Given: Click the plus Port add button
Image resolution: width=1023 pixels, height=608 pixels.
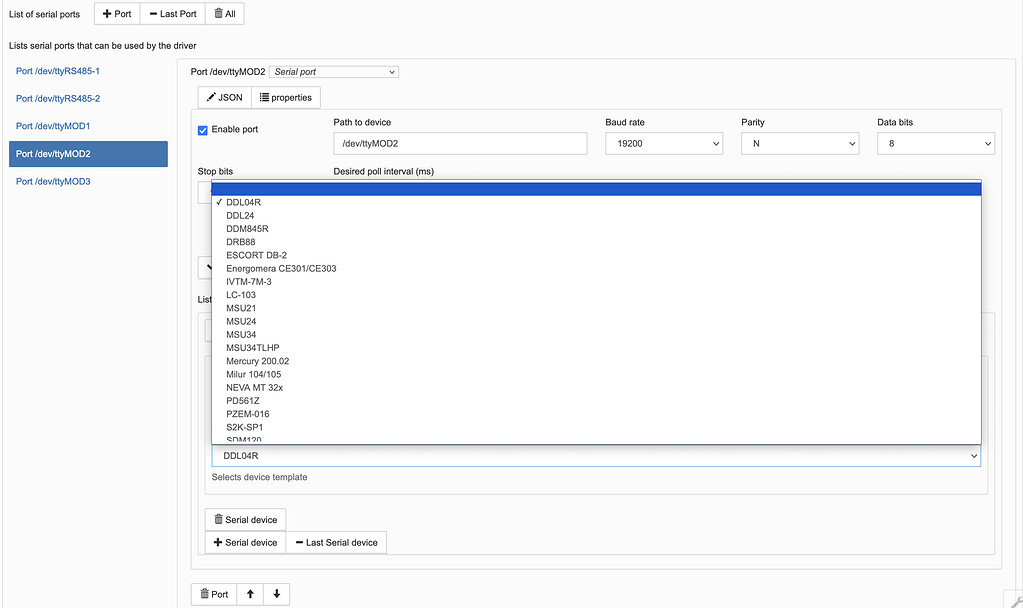Looking at the screenshot, I should click(117, 14).
